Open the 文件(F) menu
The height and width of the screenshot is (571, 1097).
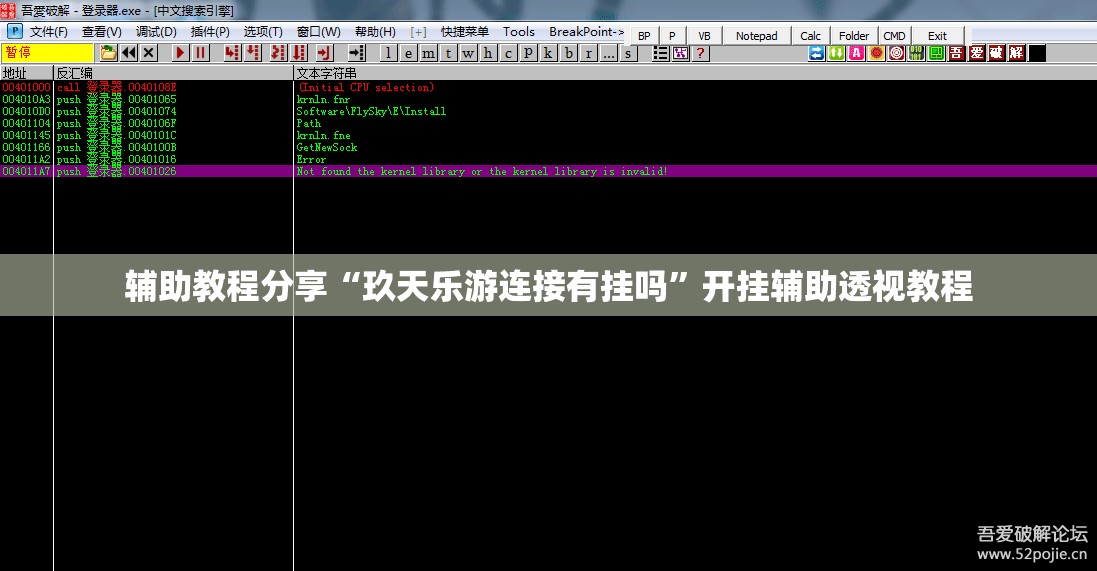tap(48, 32)
